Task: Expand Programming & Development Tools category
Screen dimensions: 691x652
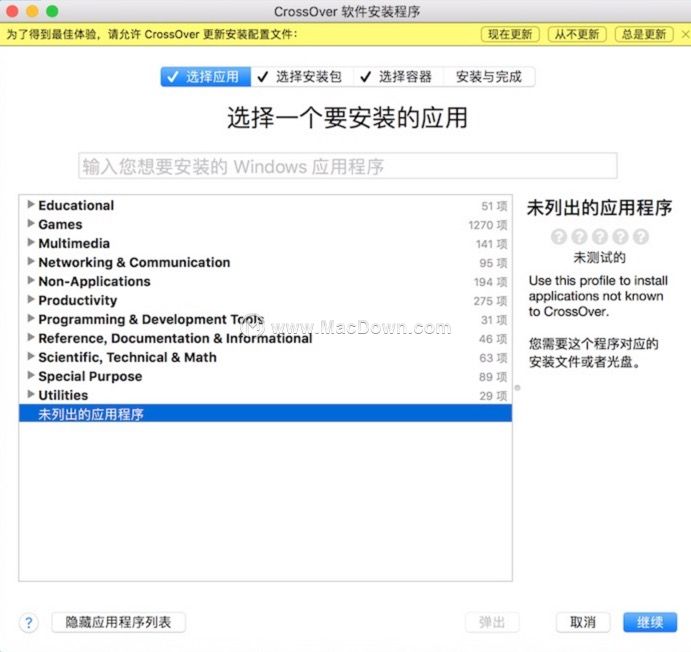Action: [30, 318]
